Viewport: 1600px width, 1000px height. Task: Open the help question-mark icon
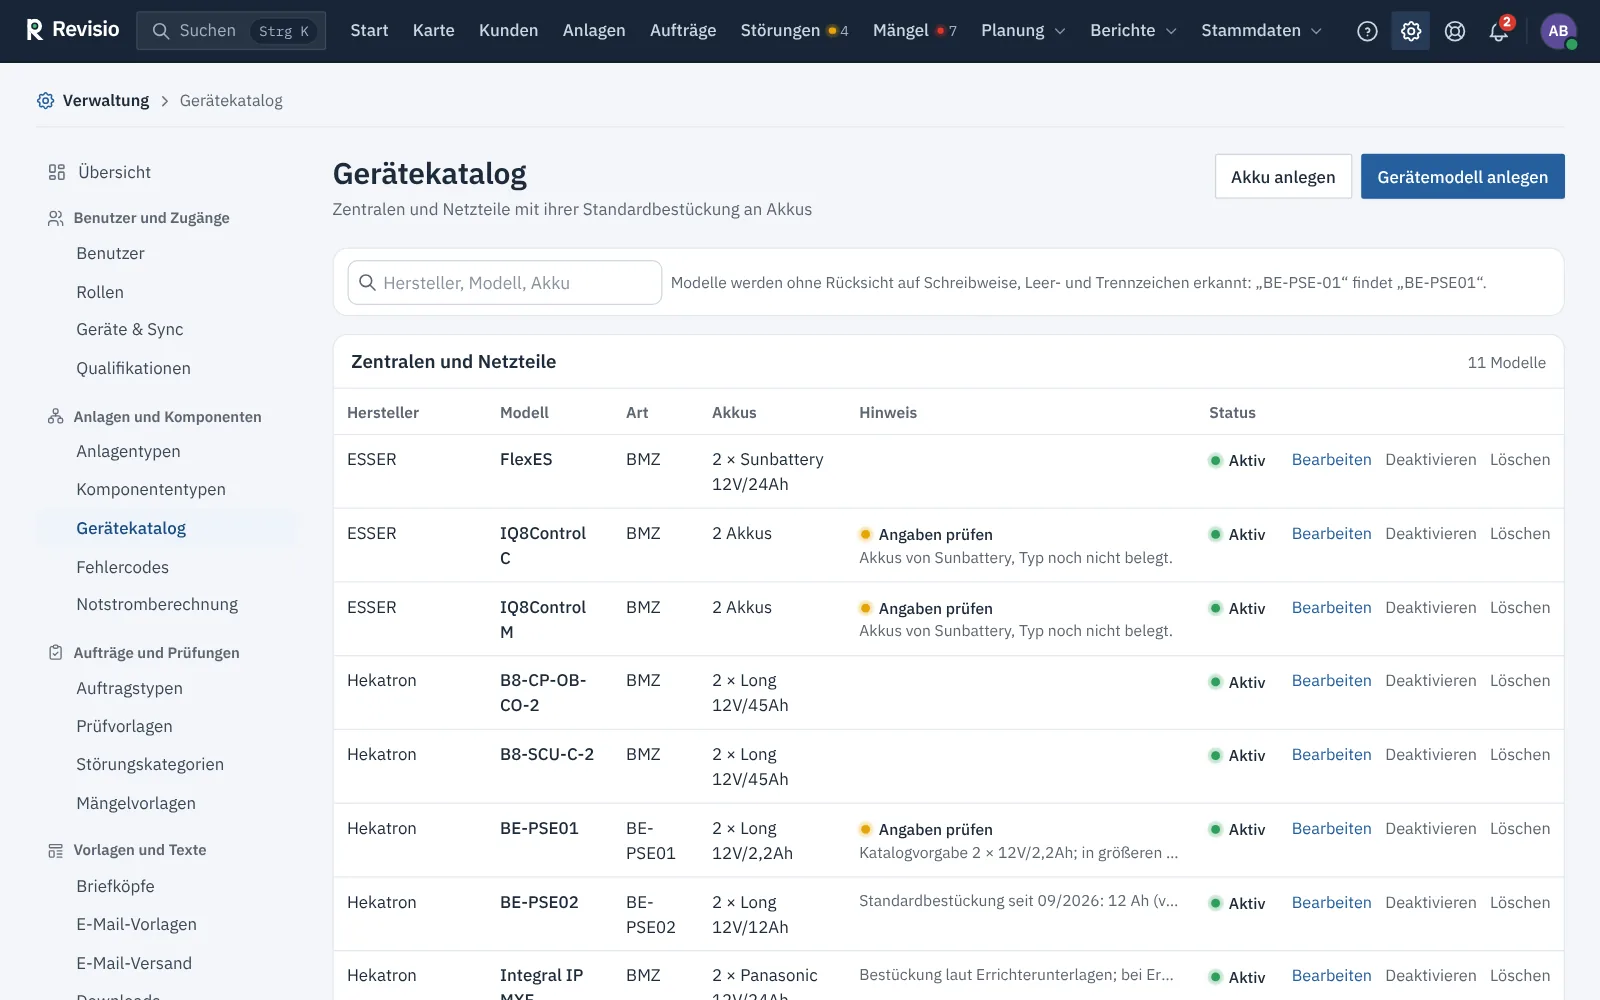click(1367, 31)
